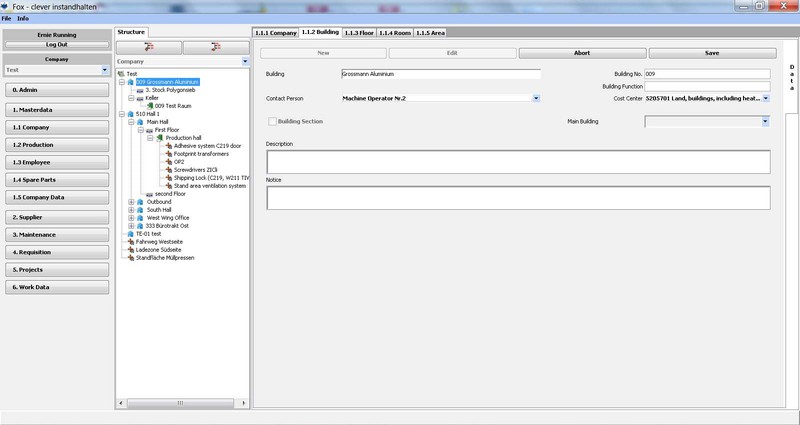The width and height of the screenshot is (800, 425).
Task: Collapse the Production hall node
Action: [150, 138]
